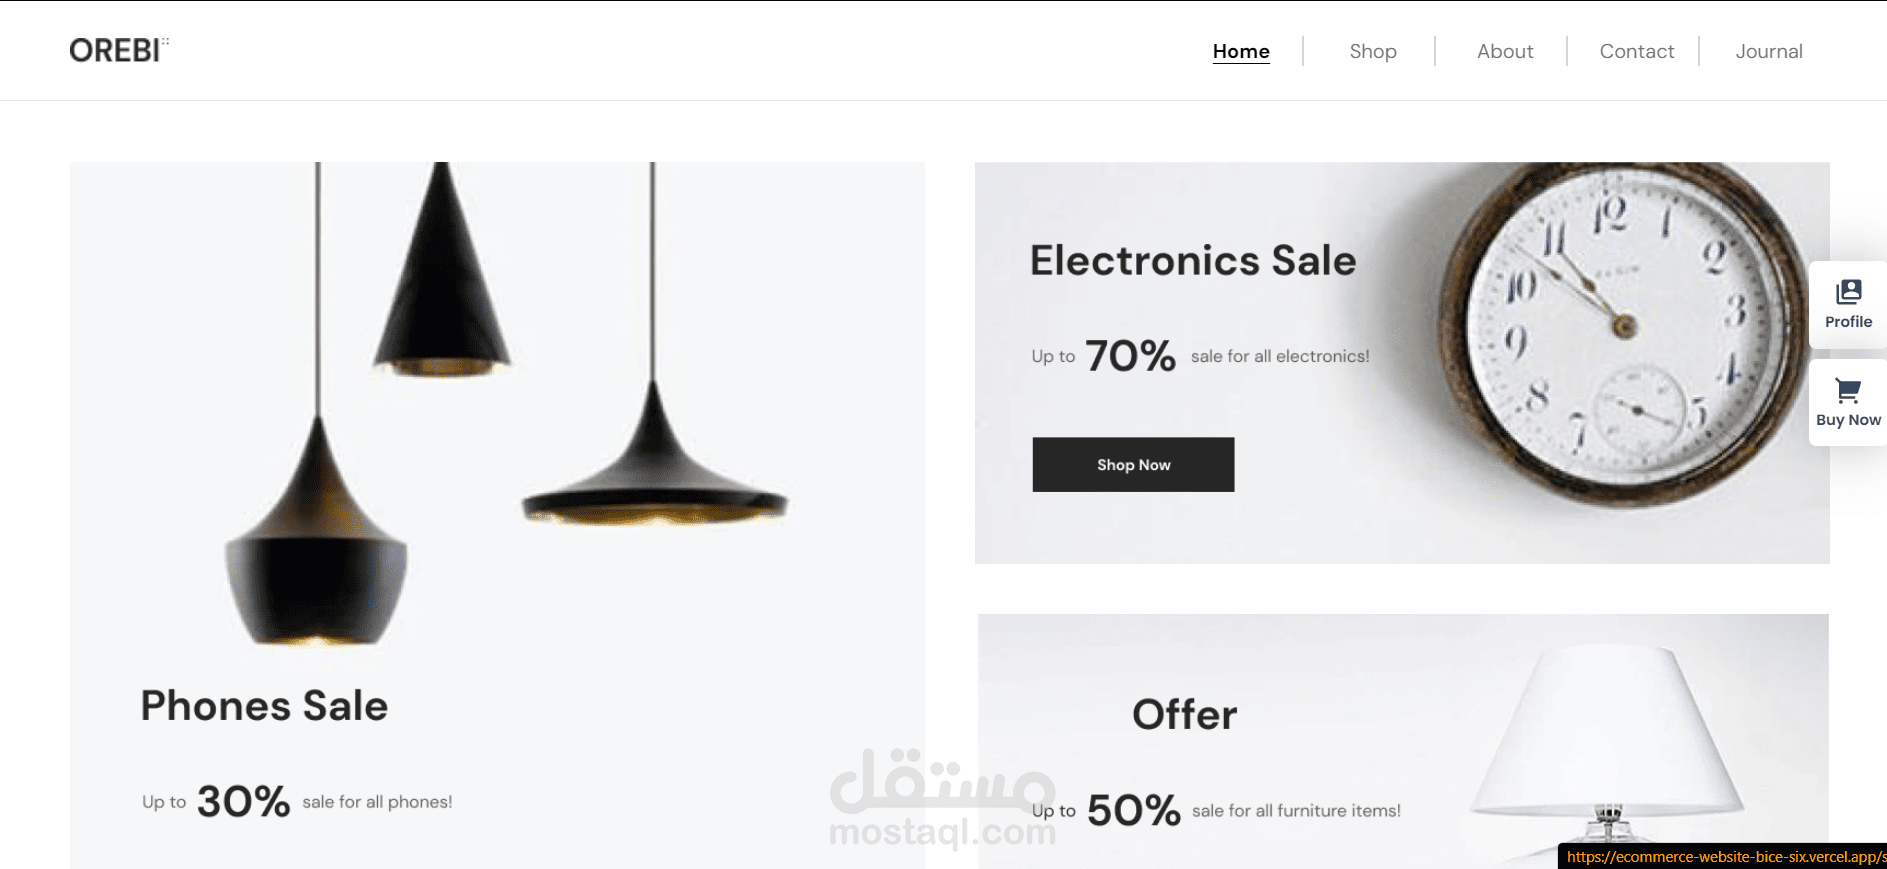Click the OREBI logo

point(118,50)
